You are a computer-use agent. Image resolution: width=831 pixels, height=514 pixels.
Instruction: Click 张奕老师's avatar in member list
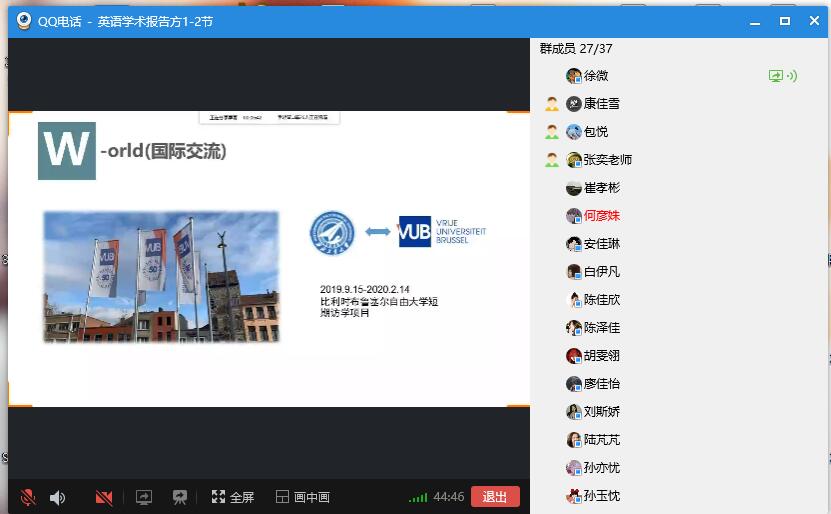click(574, 160)
